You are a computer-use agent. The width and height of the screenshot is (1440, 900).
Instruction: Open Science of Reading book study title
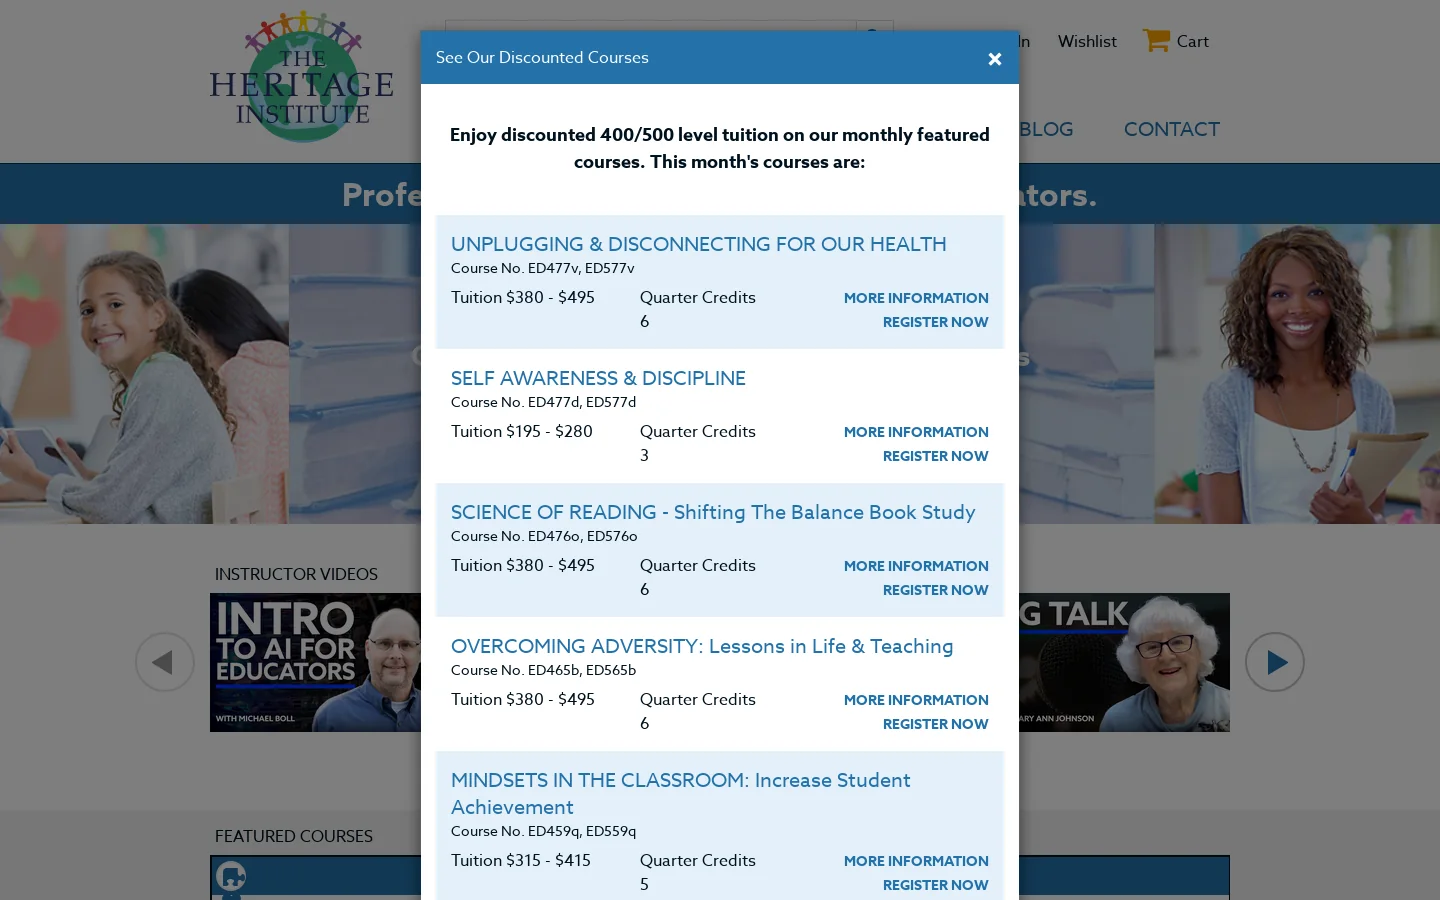[713, 512]
